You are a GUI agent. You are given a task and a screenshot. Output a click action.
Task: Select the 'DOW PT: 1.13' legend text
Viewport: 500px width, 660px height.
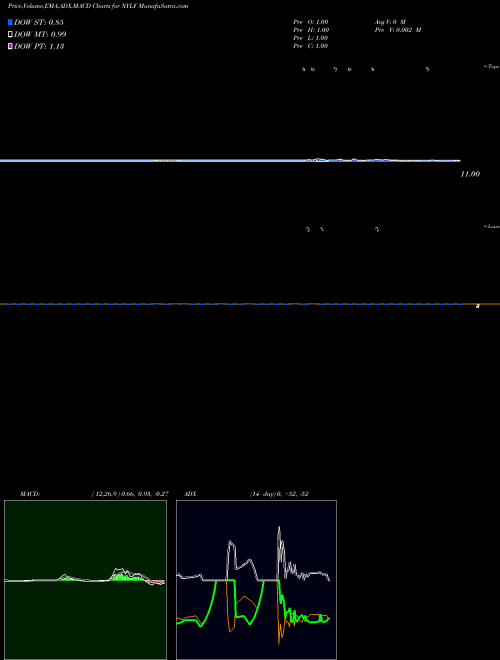point(39,46)
